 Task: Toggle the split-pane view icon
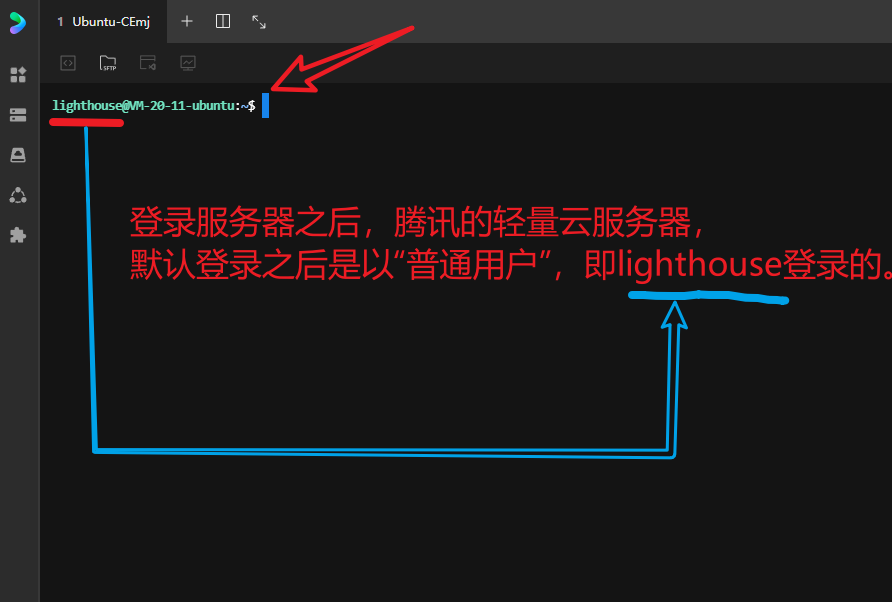(223, 21)
